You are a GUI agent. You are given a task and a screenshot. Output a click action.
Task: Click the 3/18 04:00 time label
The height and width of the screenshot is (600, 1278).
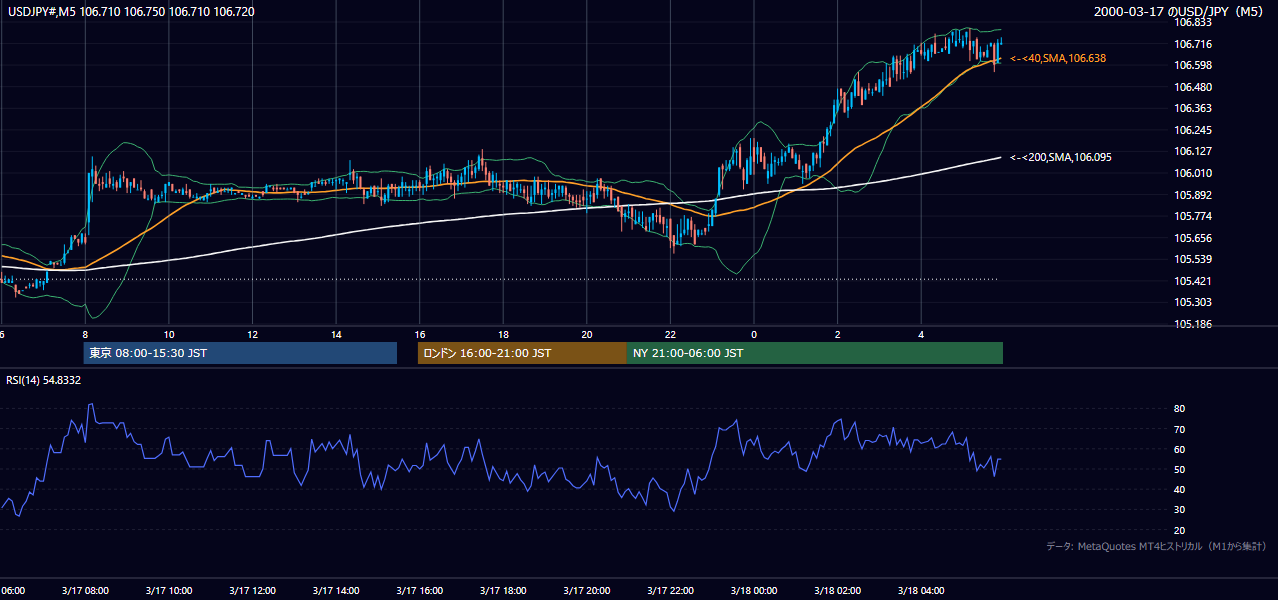(x=920, y=590)
